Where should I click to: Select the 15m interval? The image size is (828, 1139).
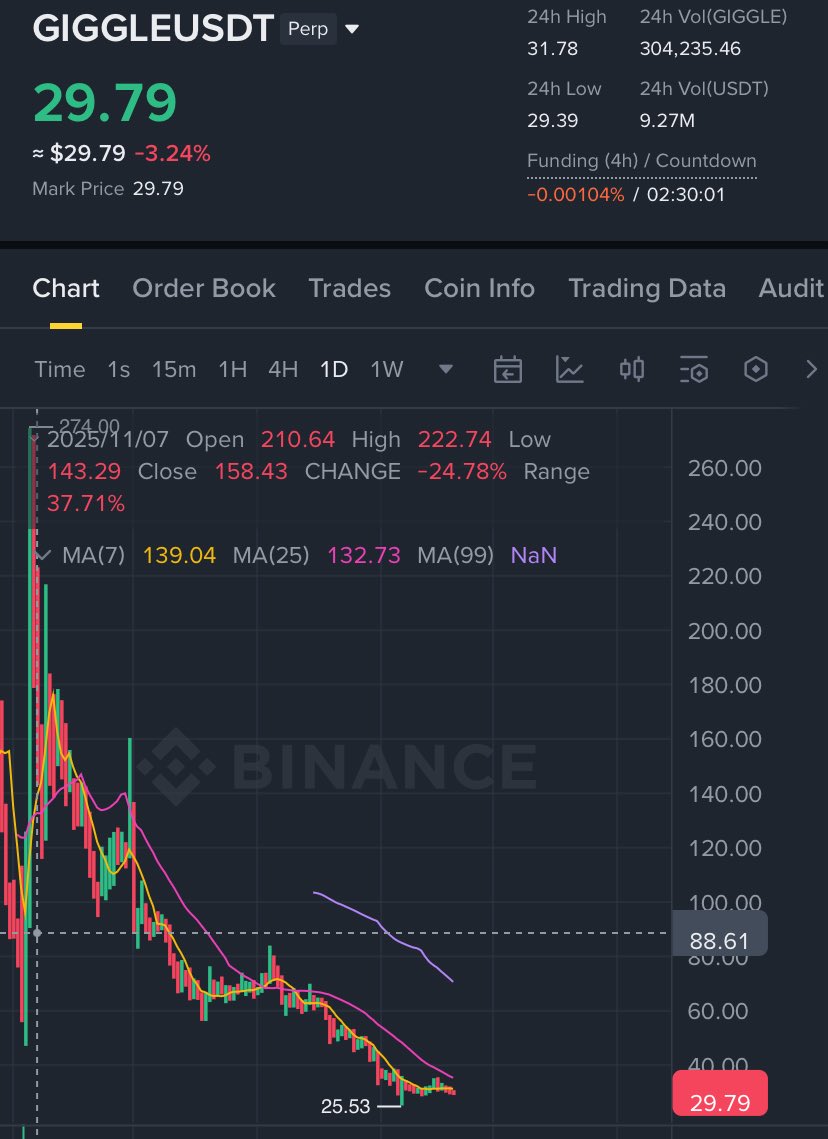click(x=174, y=370)
